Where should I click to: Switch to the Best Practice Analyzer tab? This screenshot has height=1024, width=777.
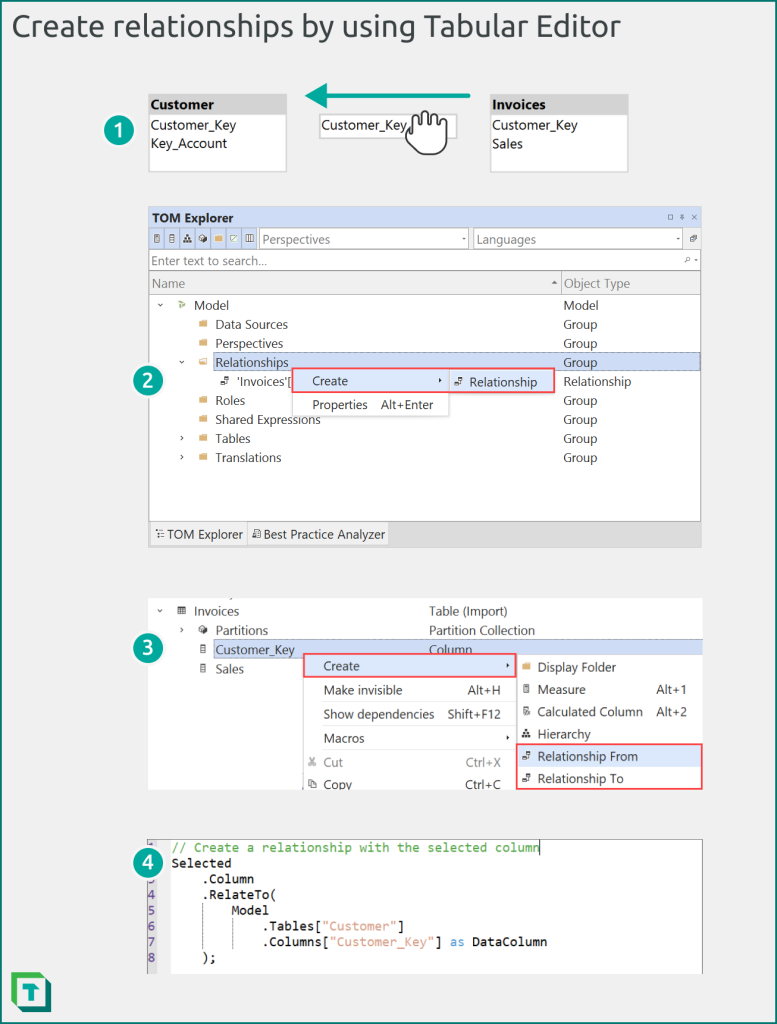tap(318, 534)
